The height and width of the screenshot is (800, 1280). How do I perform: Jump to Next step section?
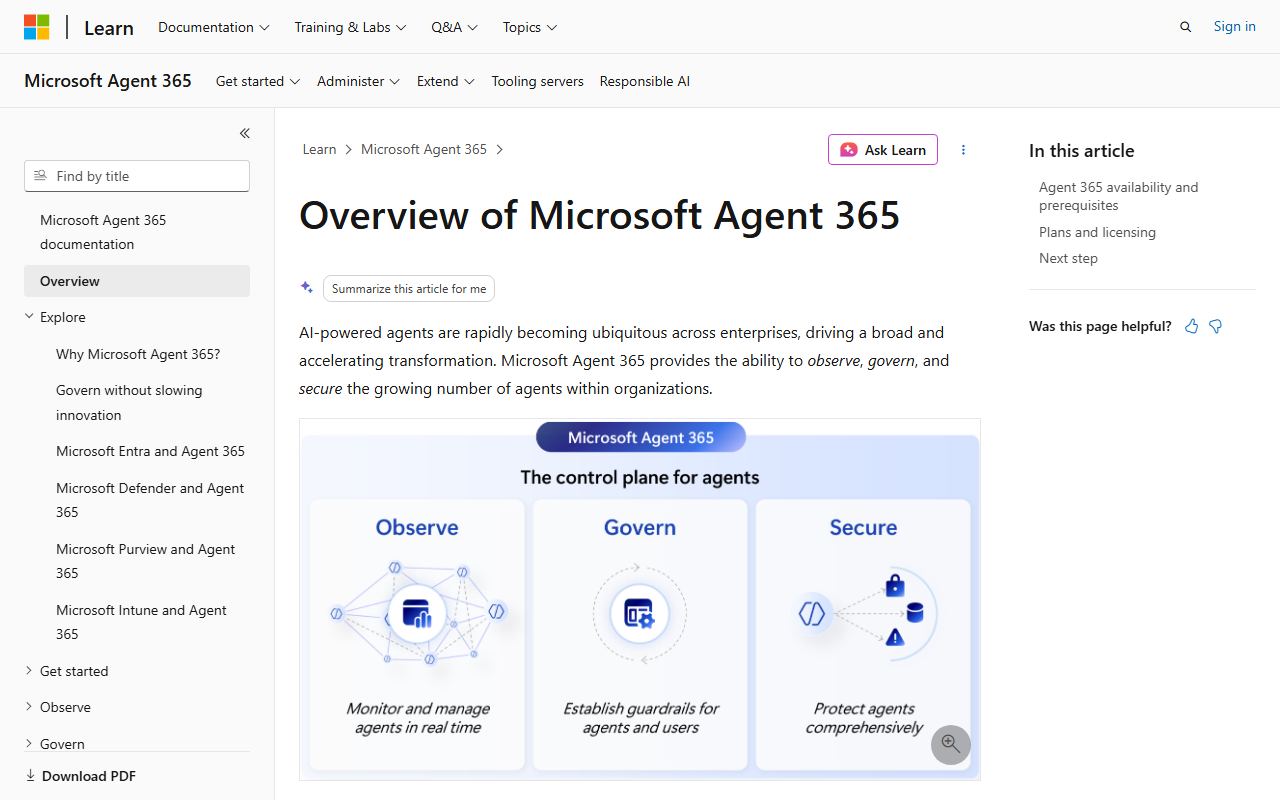tap(1068, 258)
